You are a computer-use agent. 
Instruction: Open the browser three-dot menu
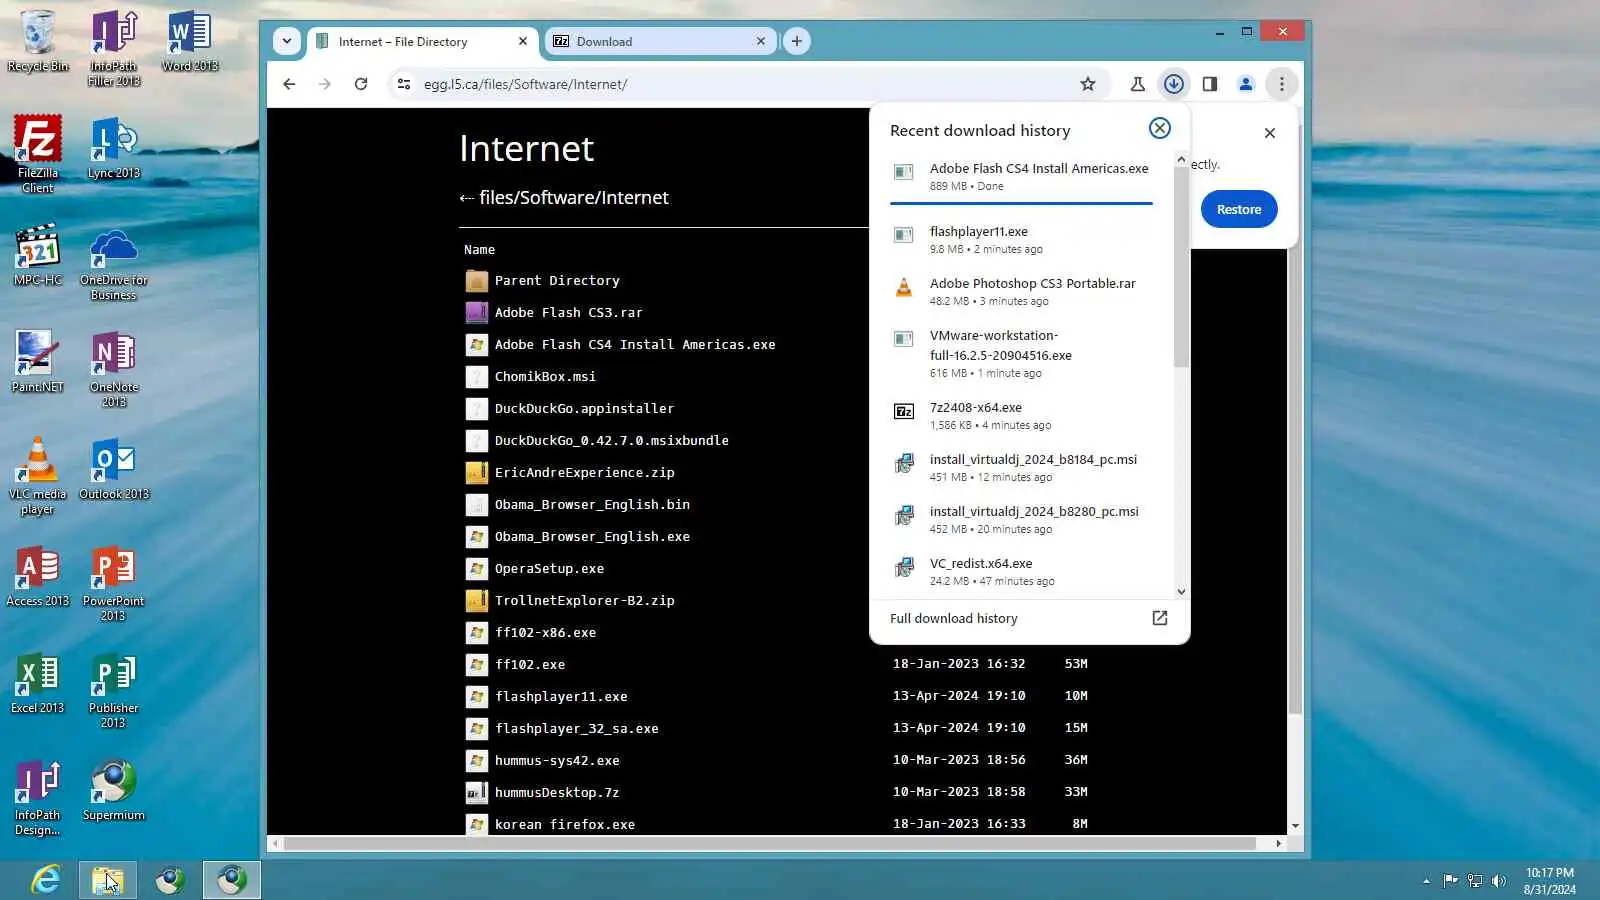tap(1282, 84)
